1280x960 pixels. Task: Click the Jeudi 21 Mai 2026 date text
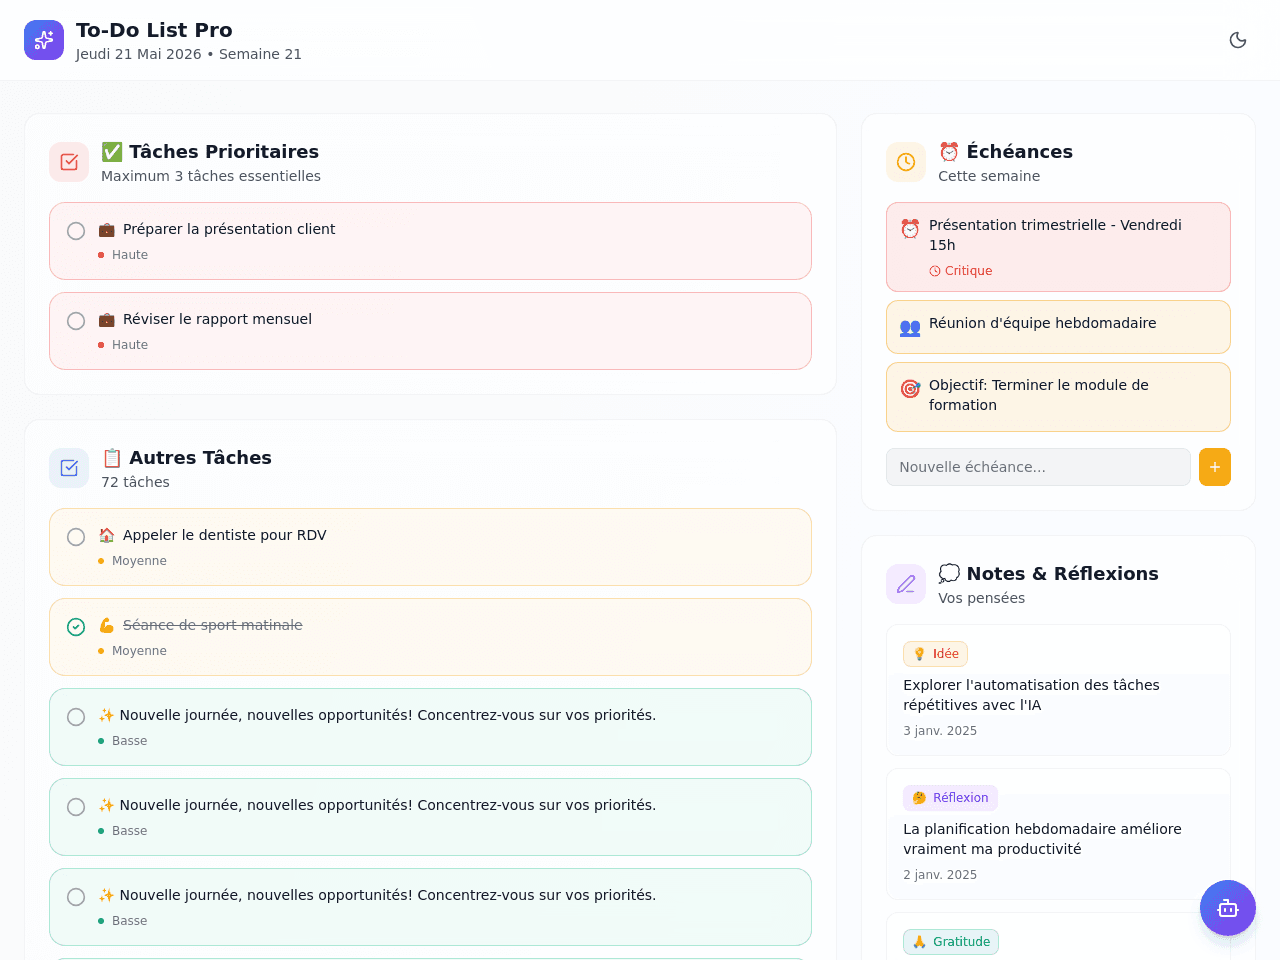click(139, 54)
